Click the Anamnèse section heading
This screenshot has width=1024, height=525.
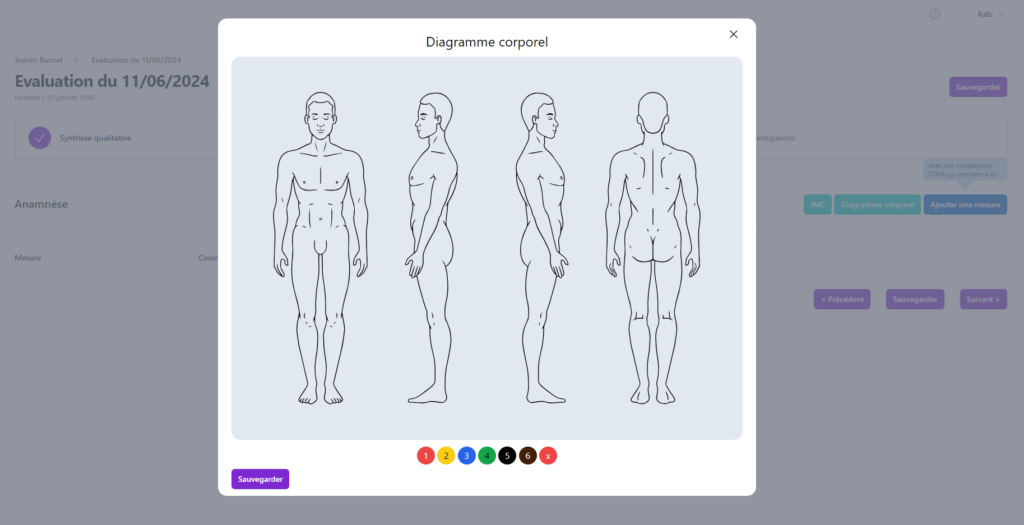click(x=41, y=204)
